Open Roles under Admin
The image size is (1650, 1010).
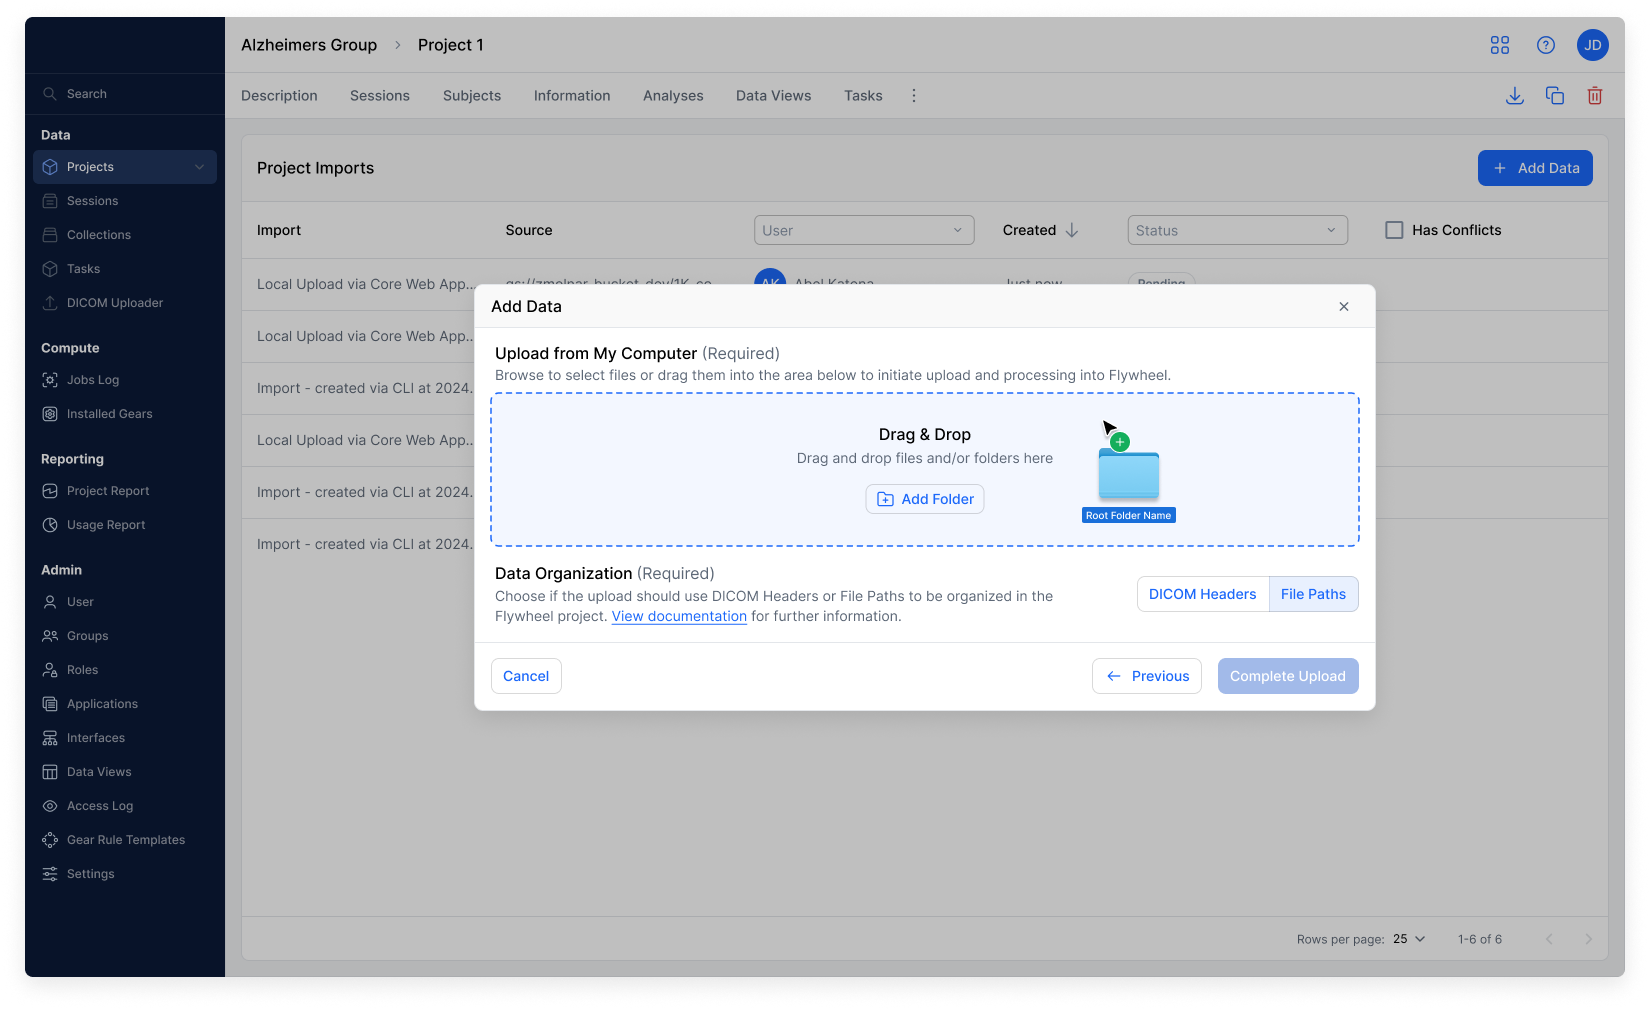click(x=125, y=670)
